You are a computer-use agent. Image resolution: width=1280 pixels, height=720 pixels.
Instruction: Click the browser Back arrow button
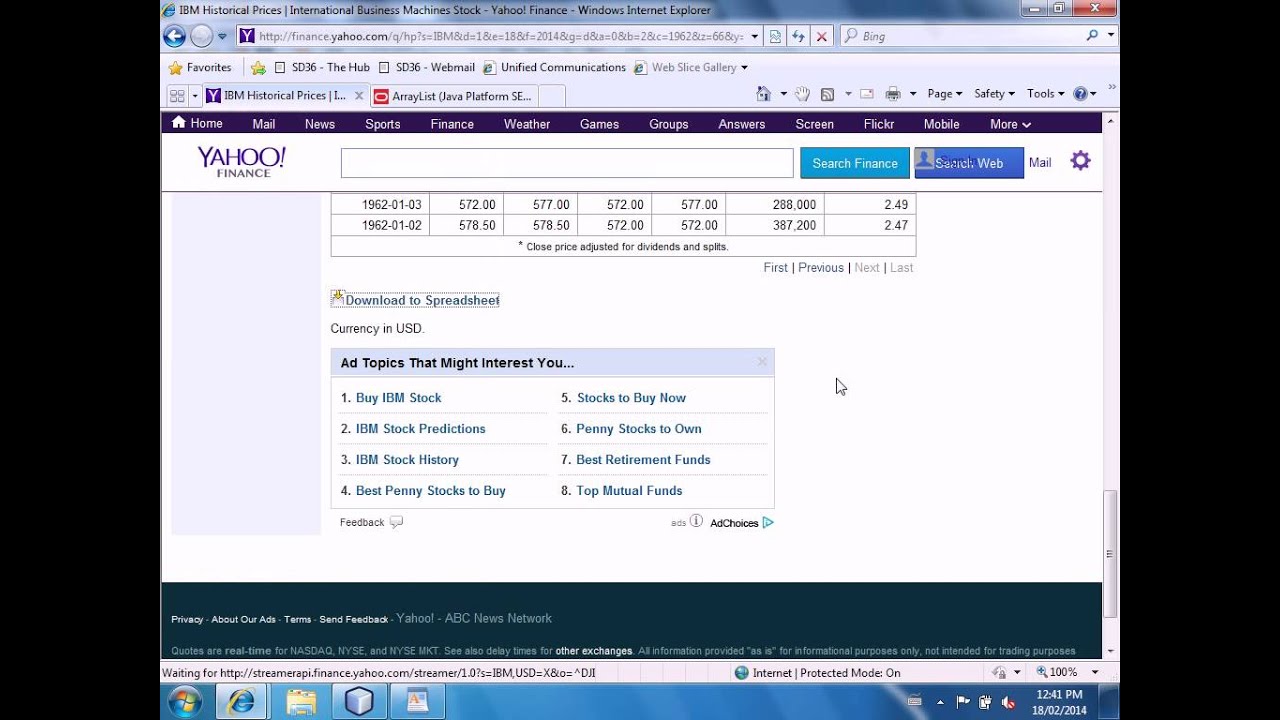(x=174, y=36)
